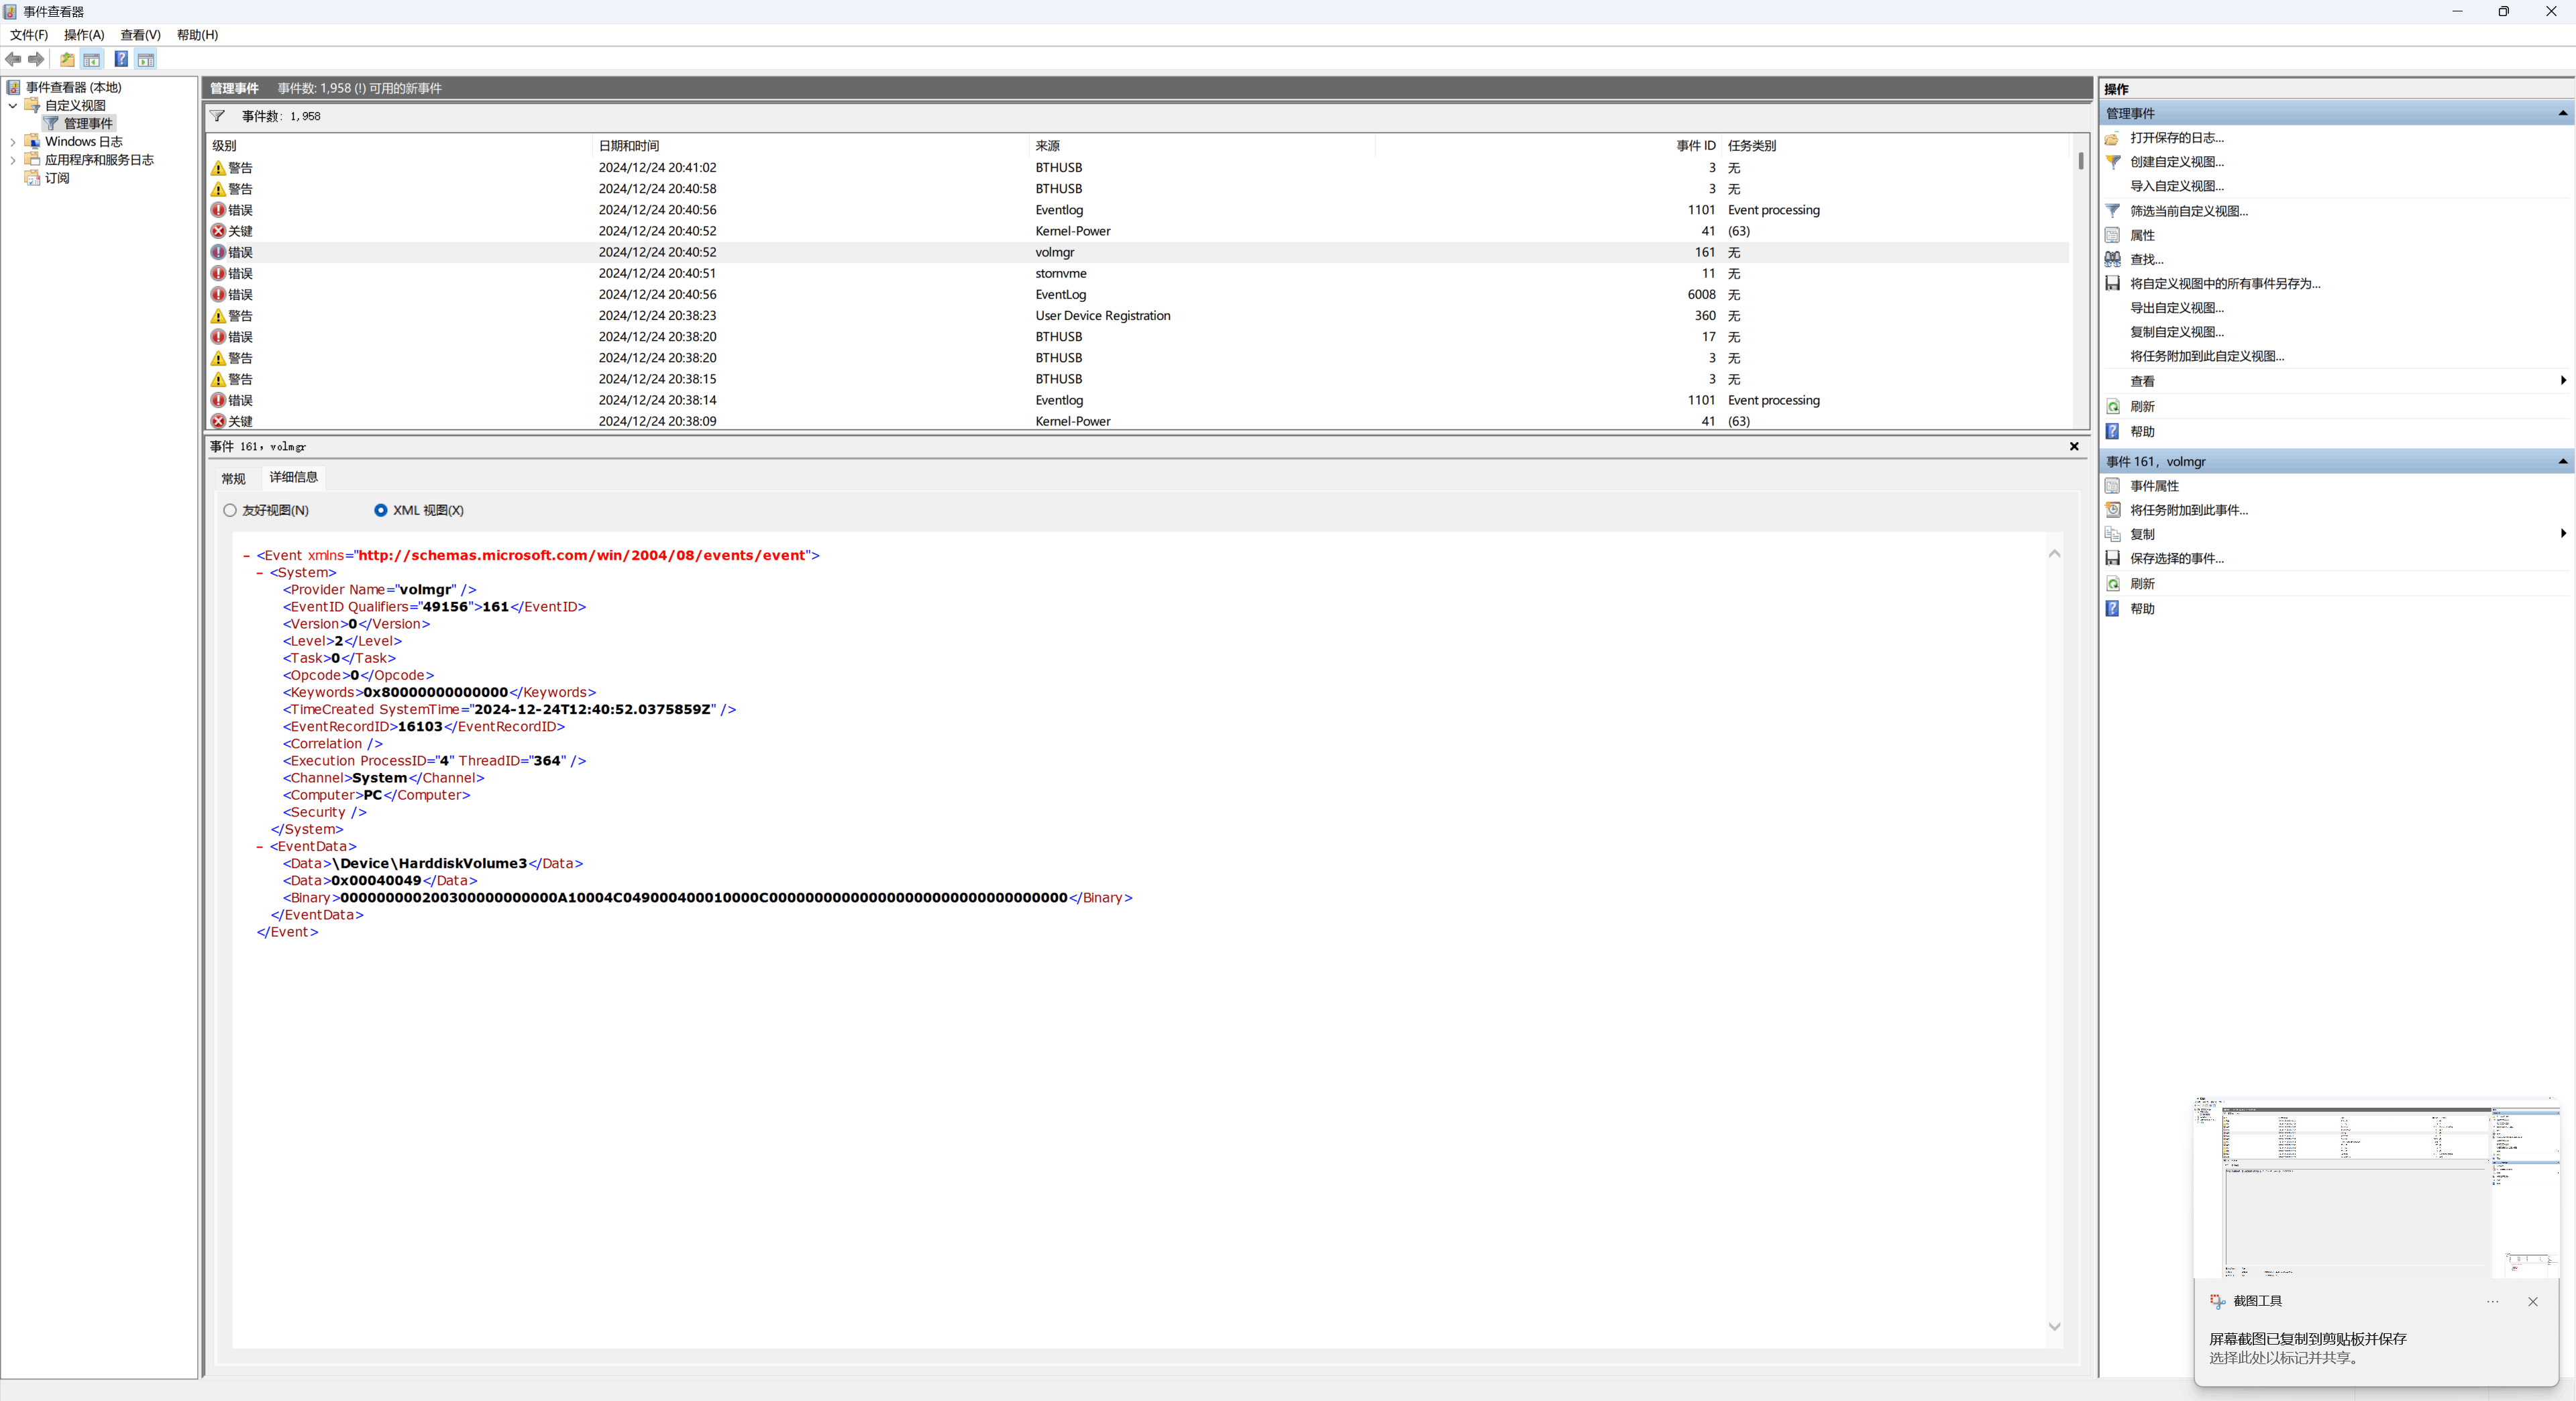Screen dimensions: 2576x1401
Task: Switch to the 常规 tab
Action: tap(233, 478)
